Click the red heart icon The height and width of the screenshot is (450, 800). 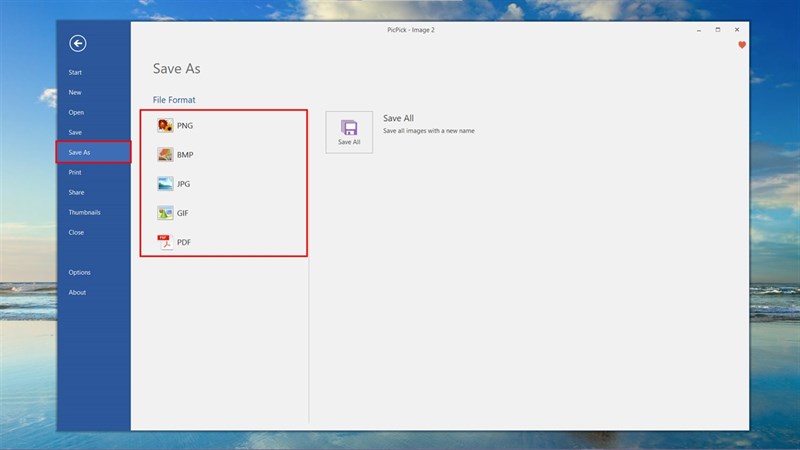click(x=742, y=45)
